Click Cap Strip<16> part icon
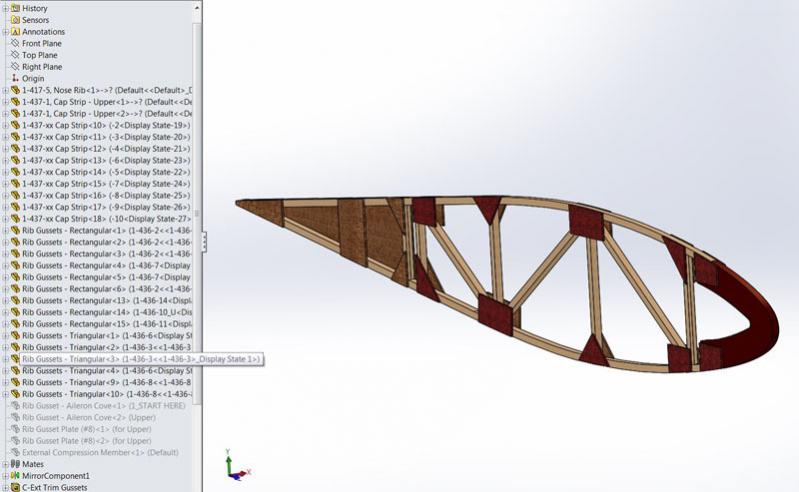Viewport: 799px width, 492px height. point(15,196)
